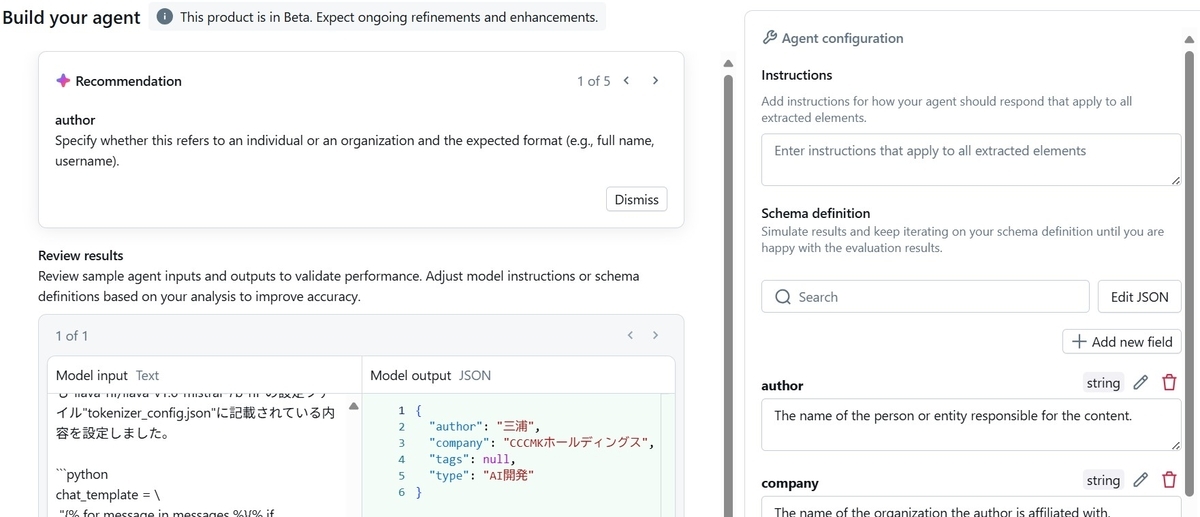Show previous review result sample
The height and width of the screenshot is (517, 1200).
pos(630,336)
